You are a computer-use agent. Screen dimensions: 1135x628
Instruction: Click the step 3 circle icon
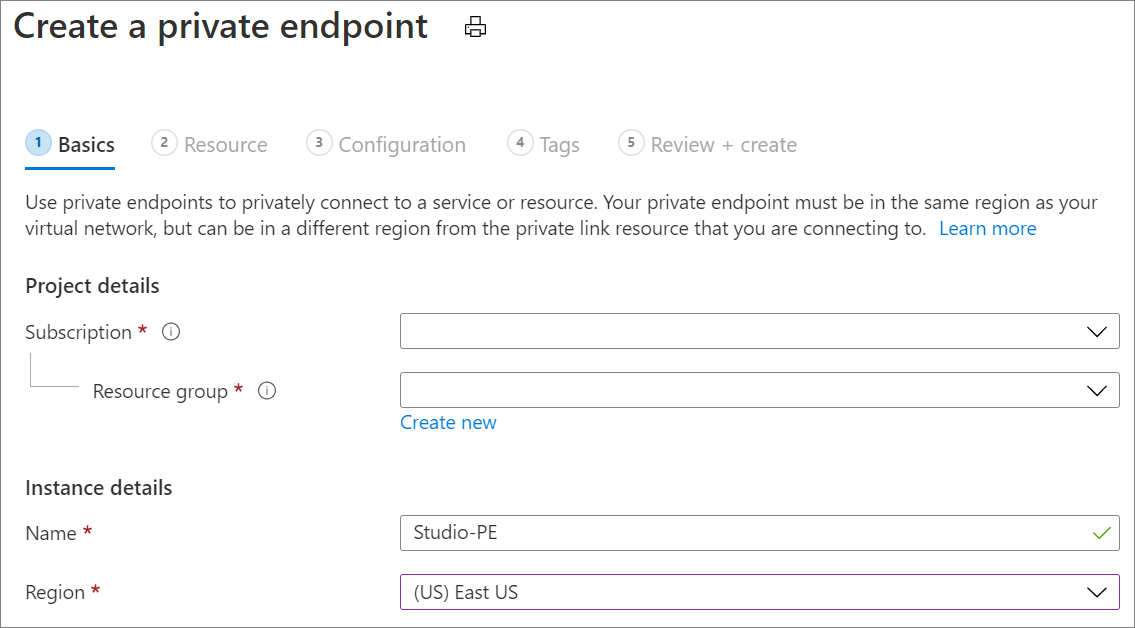(319, 143)
